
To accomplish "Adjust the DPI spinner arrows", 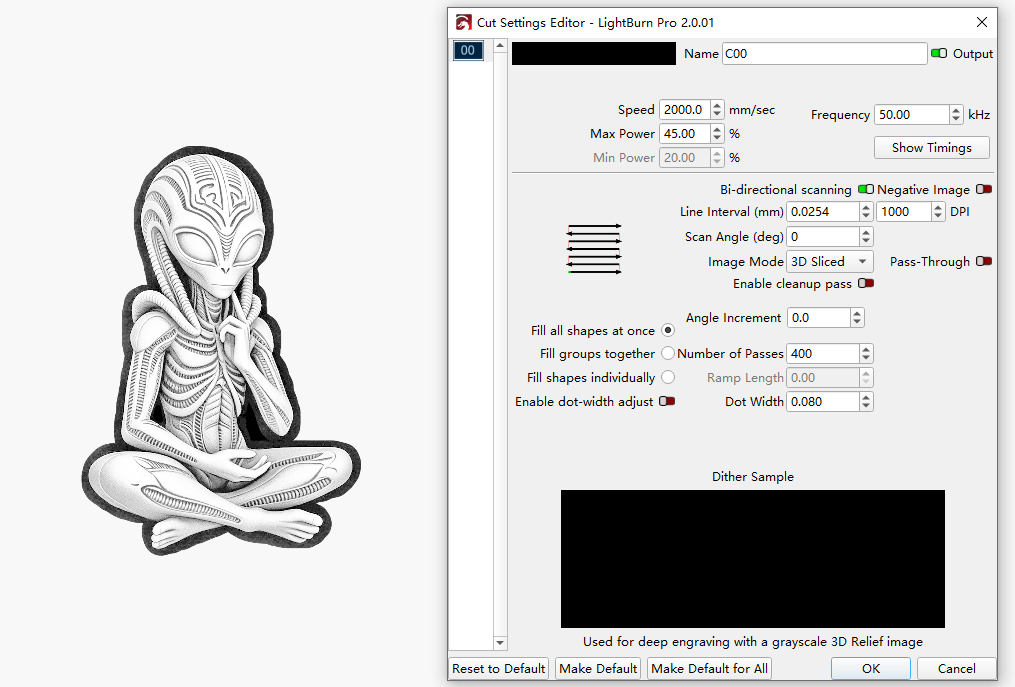I will (939, 212).
